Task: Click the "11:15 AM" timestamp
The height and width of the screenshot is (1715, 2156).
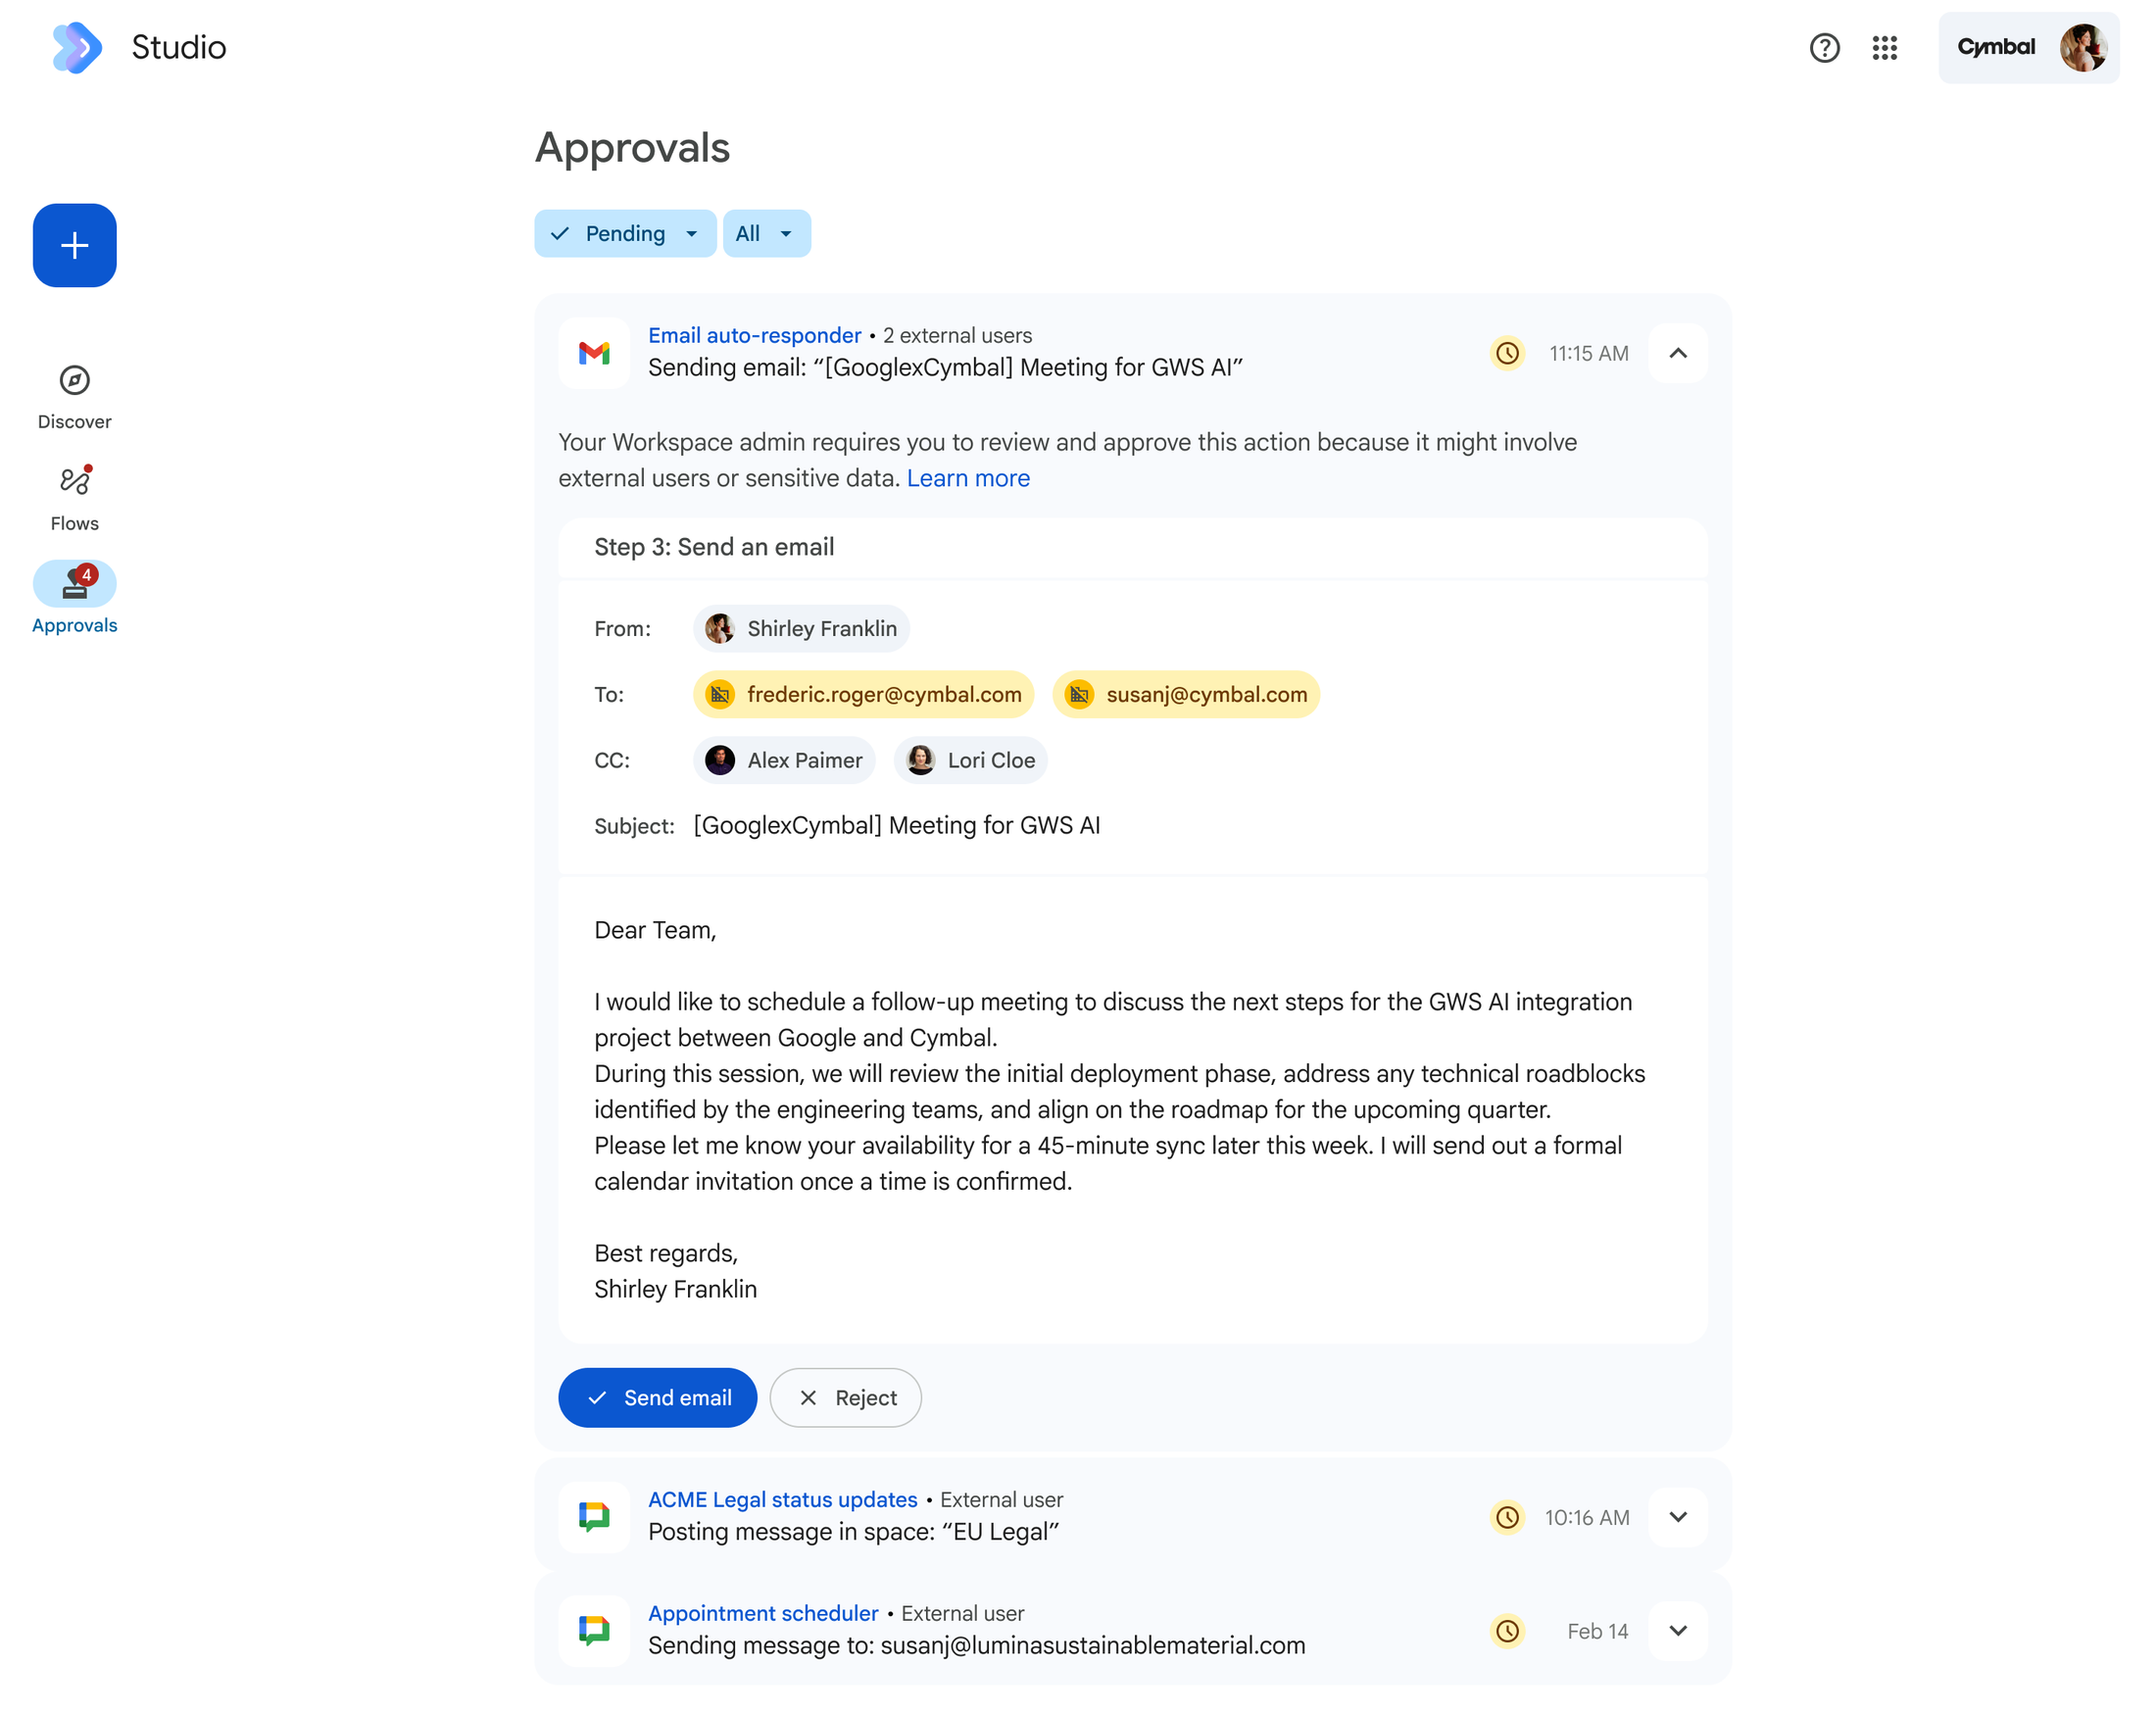Action: 1588,352
